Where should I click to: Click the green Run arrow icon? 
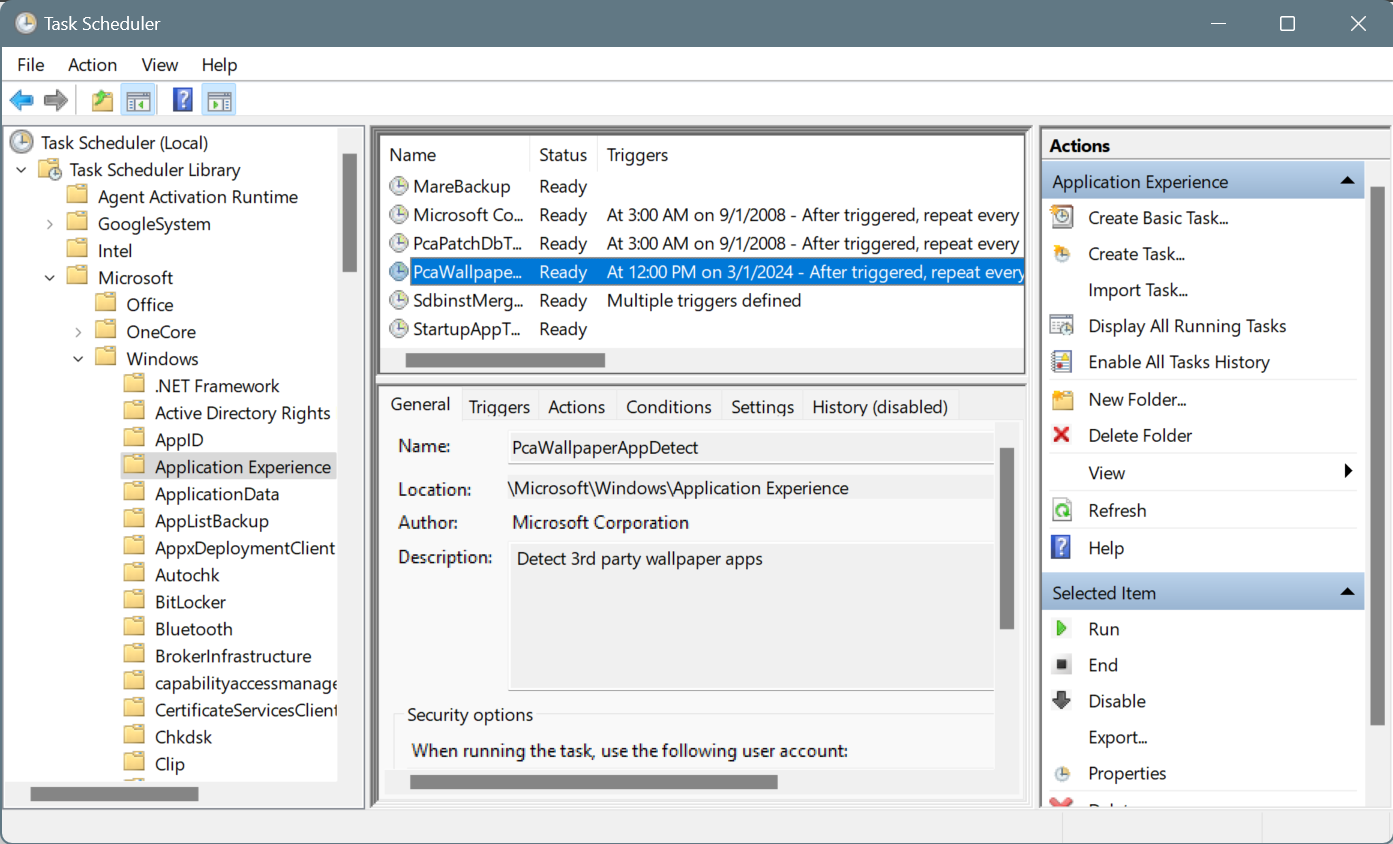pos(1062,629)
